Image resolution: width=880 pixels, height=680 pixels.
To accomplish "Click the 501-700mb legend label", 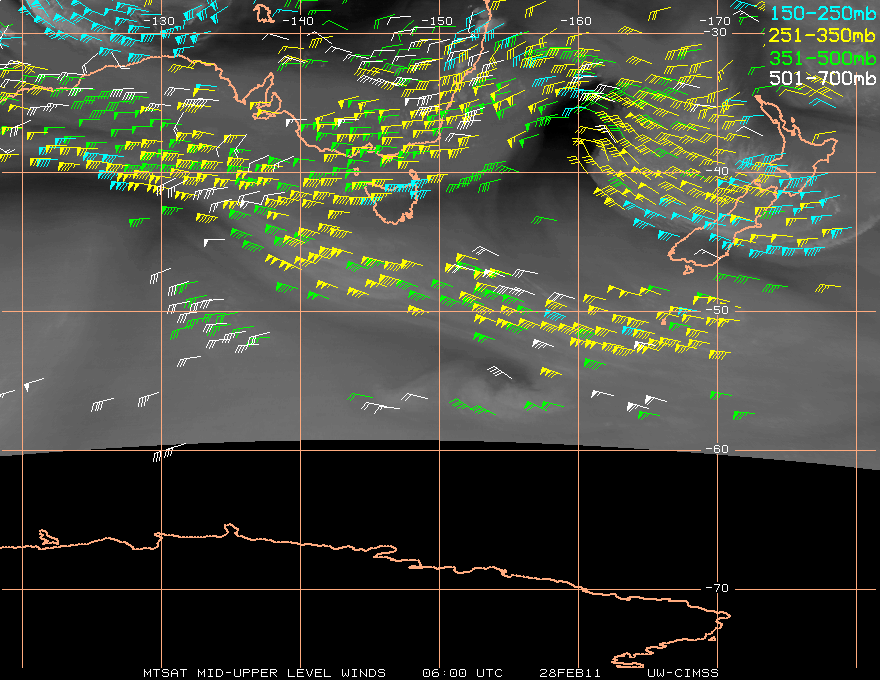I will pyautogui.click(x=822, y=78).
